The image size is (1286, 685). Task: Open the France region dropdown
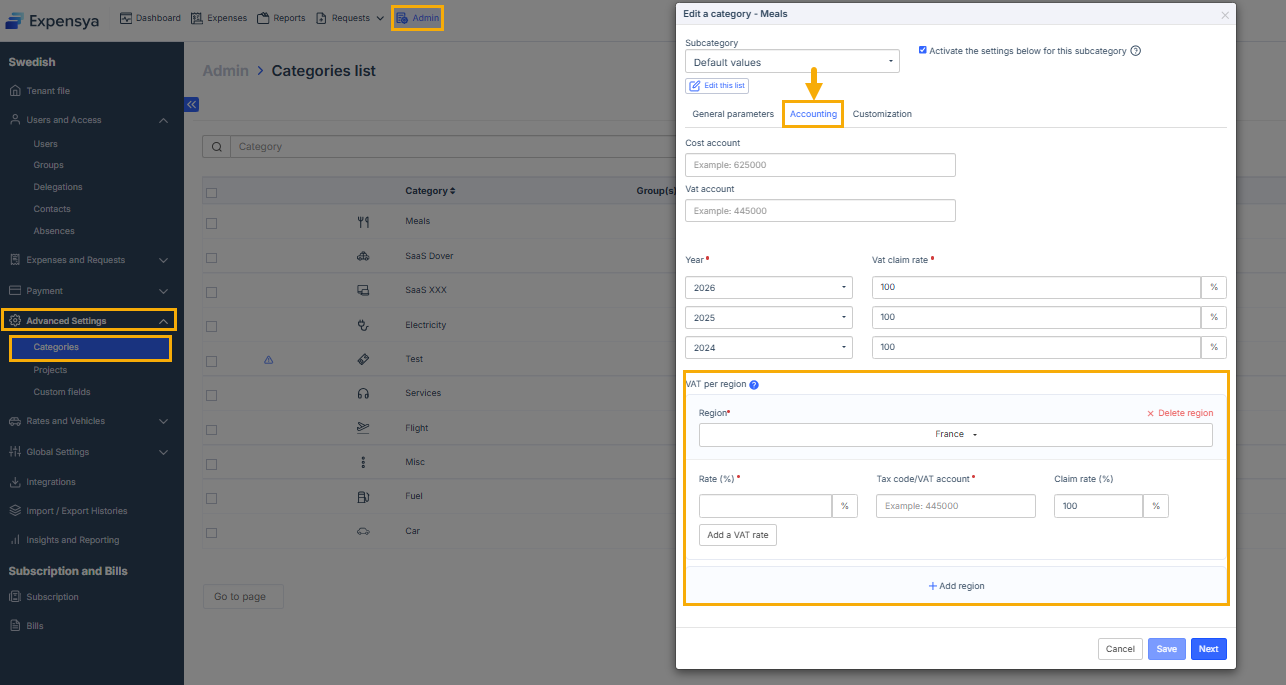pos(955,435)
